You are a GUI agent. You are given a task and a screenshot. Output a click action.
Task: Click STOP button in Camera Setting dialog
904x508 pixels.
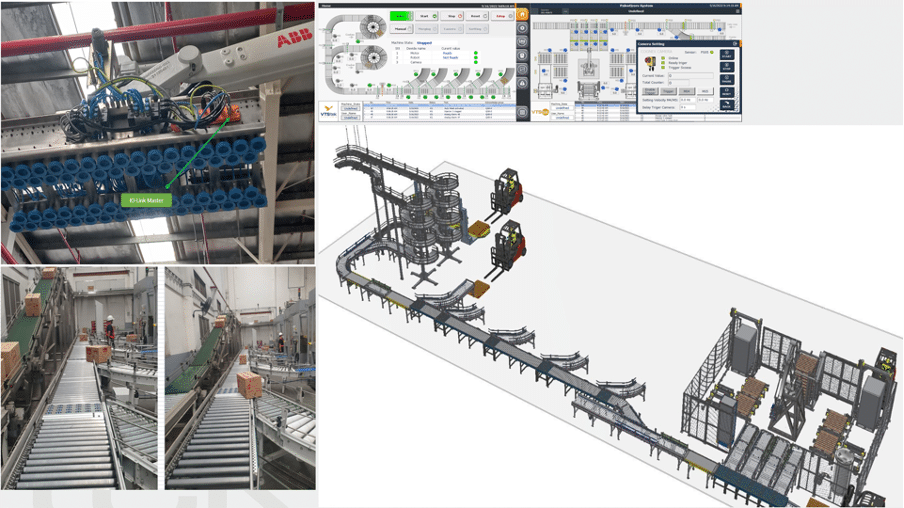pyautogui.click(x=727, y=67)
